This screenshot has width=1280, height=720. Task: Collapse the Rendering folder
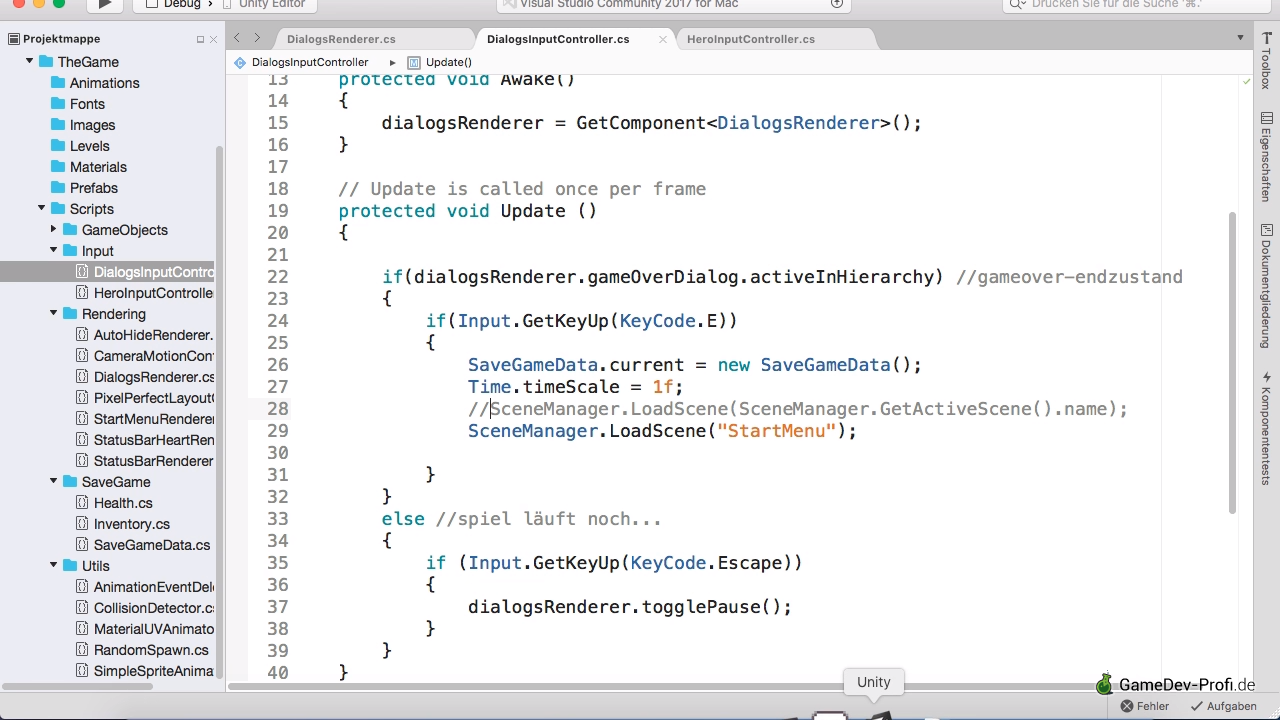pos(54,314)
